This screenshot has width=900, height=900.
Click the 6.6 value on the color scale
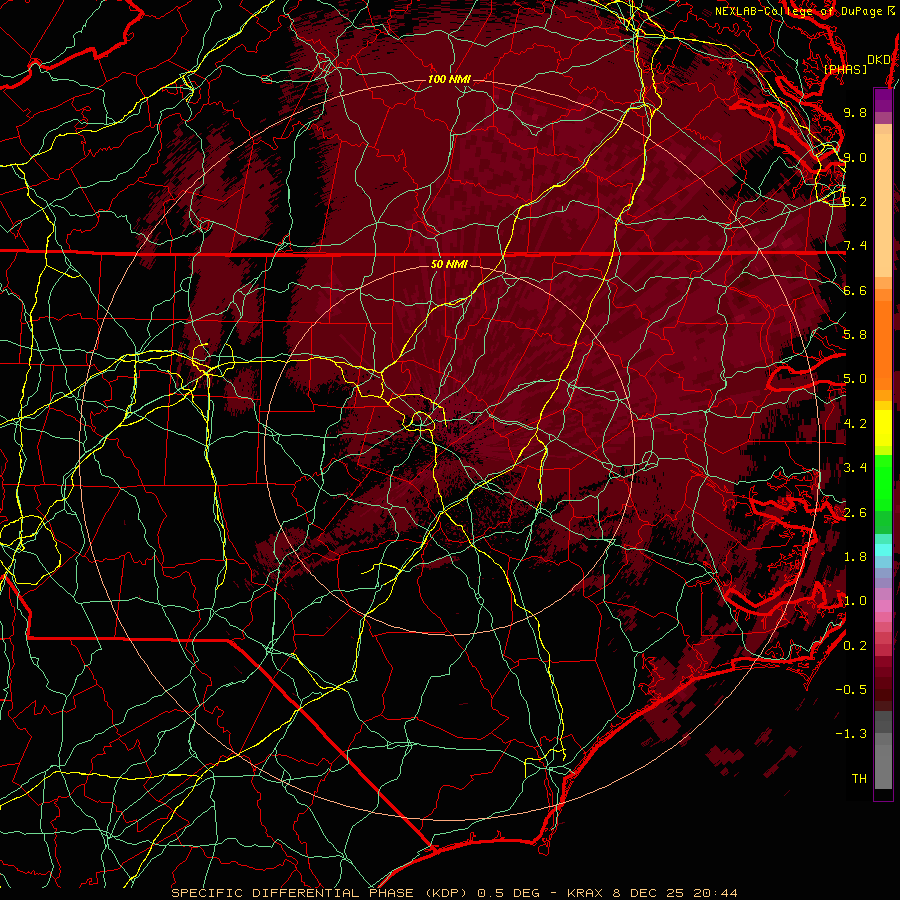855,290
